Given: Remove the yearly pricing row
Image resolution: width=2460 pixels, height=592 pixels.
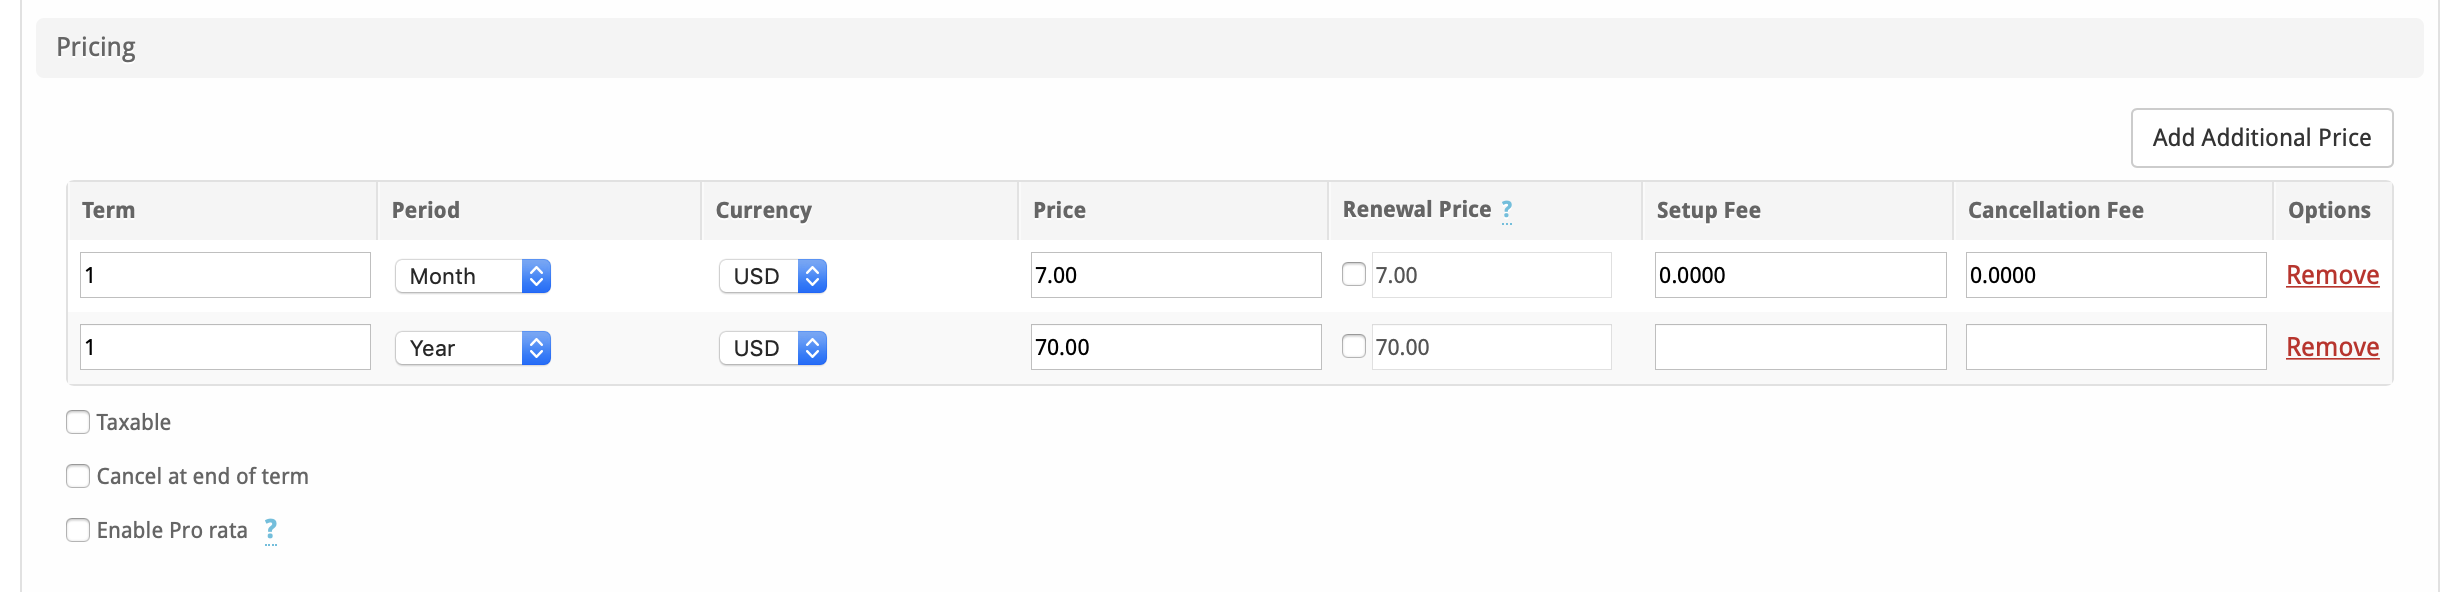Looking at the screenshot, I should [2332, 347].
